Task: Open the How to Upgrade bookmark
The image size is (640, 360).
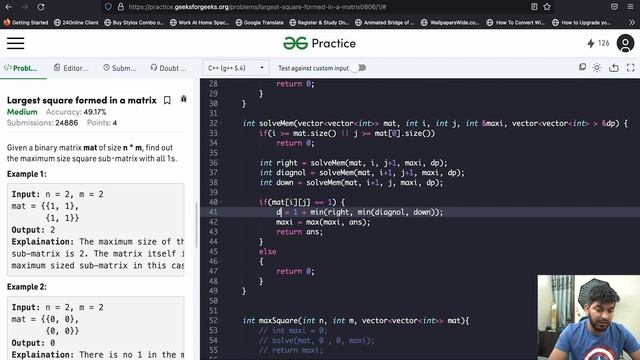Action: click(581, 22)
